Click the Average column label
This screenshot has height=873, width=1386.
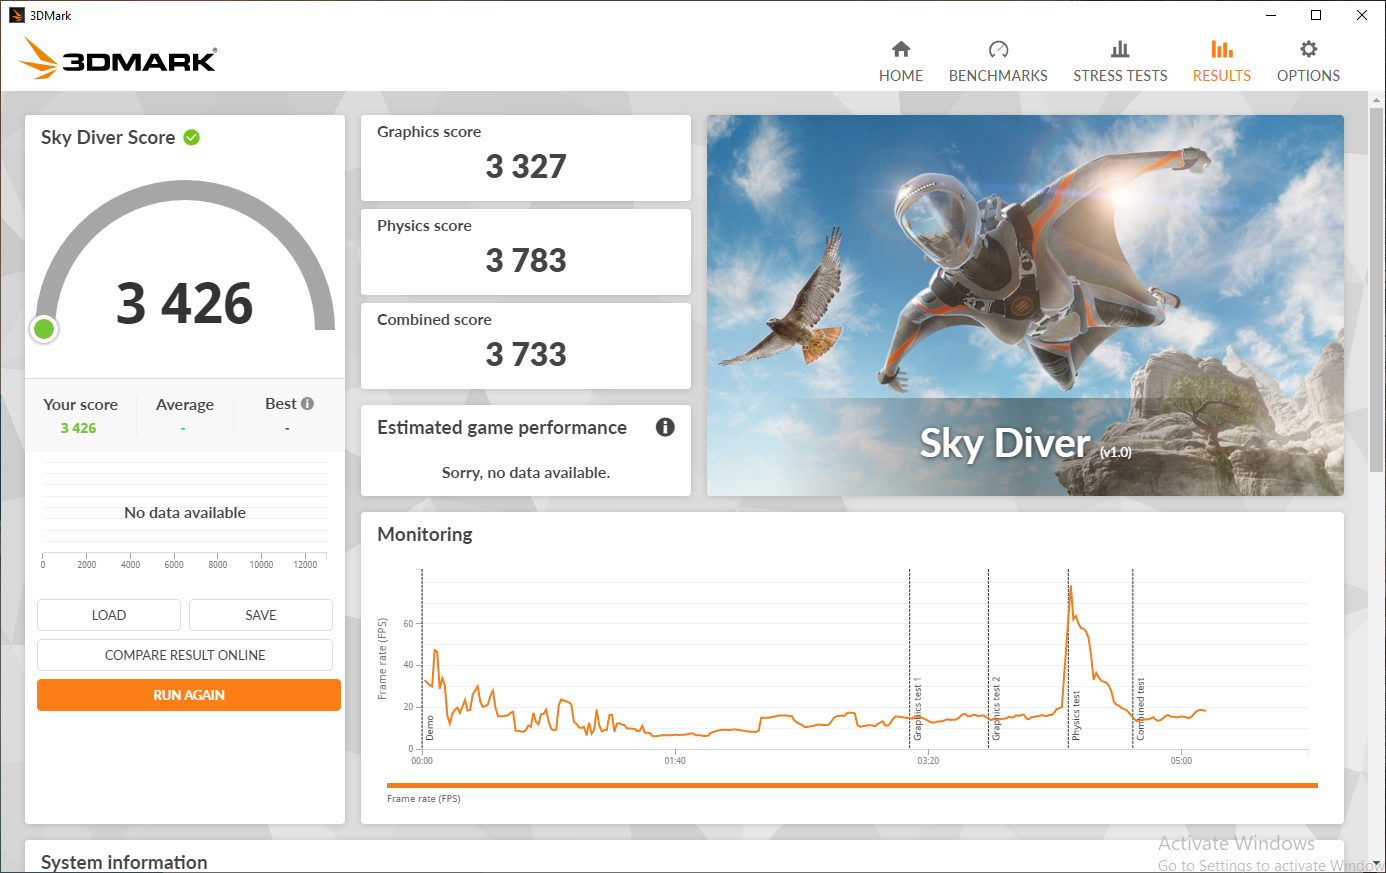185,404
